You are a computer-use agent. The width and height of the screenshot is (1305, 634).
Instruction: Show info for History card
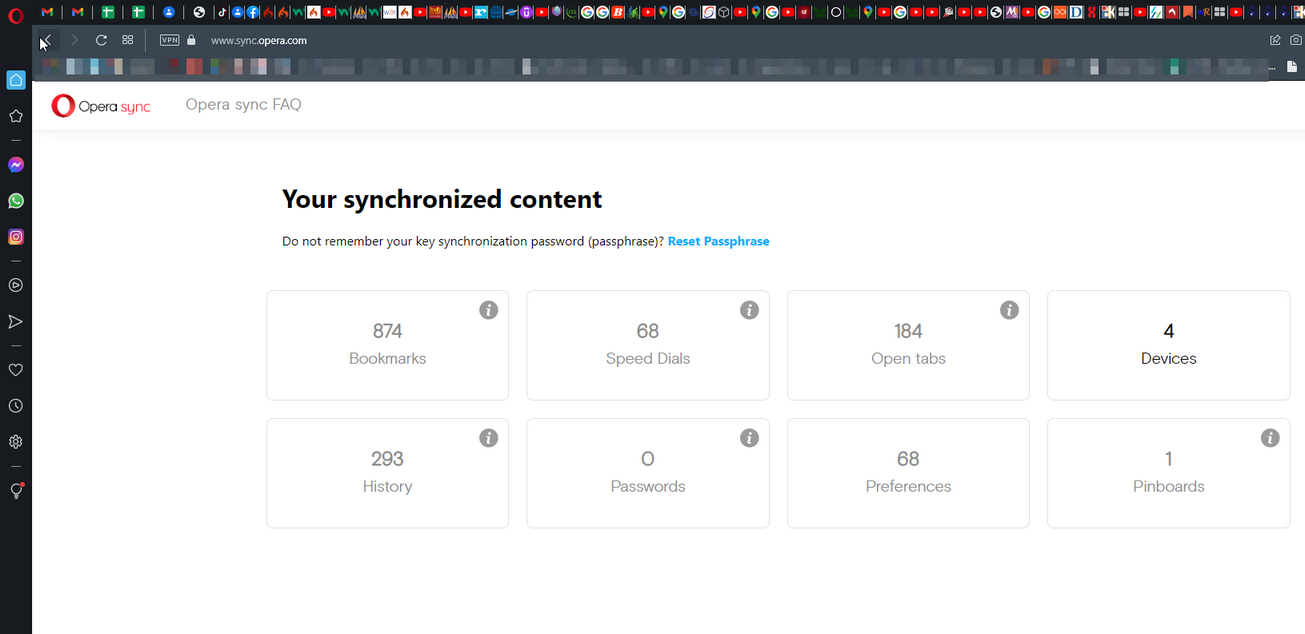click(x=488, y=438)
